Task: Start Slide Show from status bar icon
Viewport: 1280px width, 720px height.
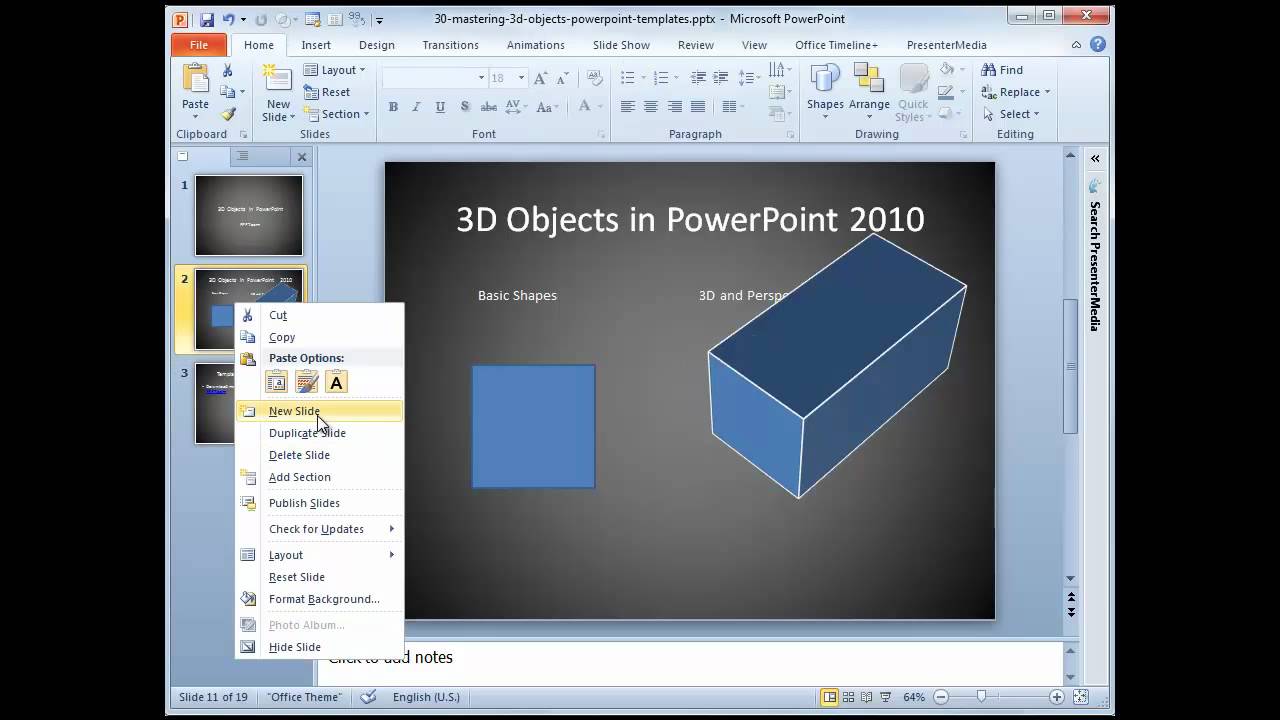Action: coord(886,697)
